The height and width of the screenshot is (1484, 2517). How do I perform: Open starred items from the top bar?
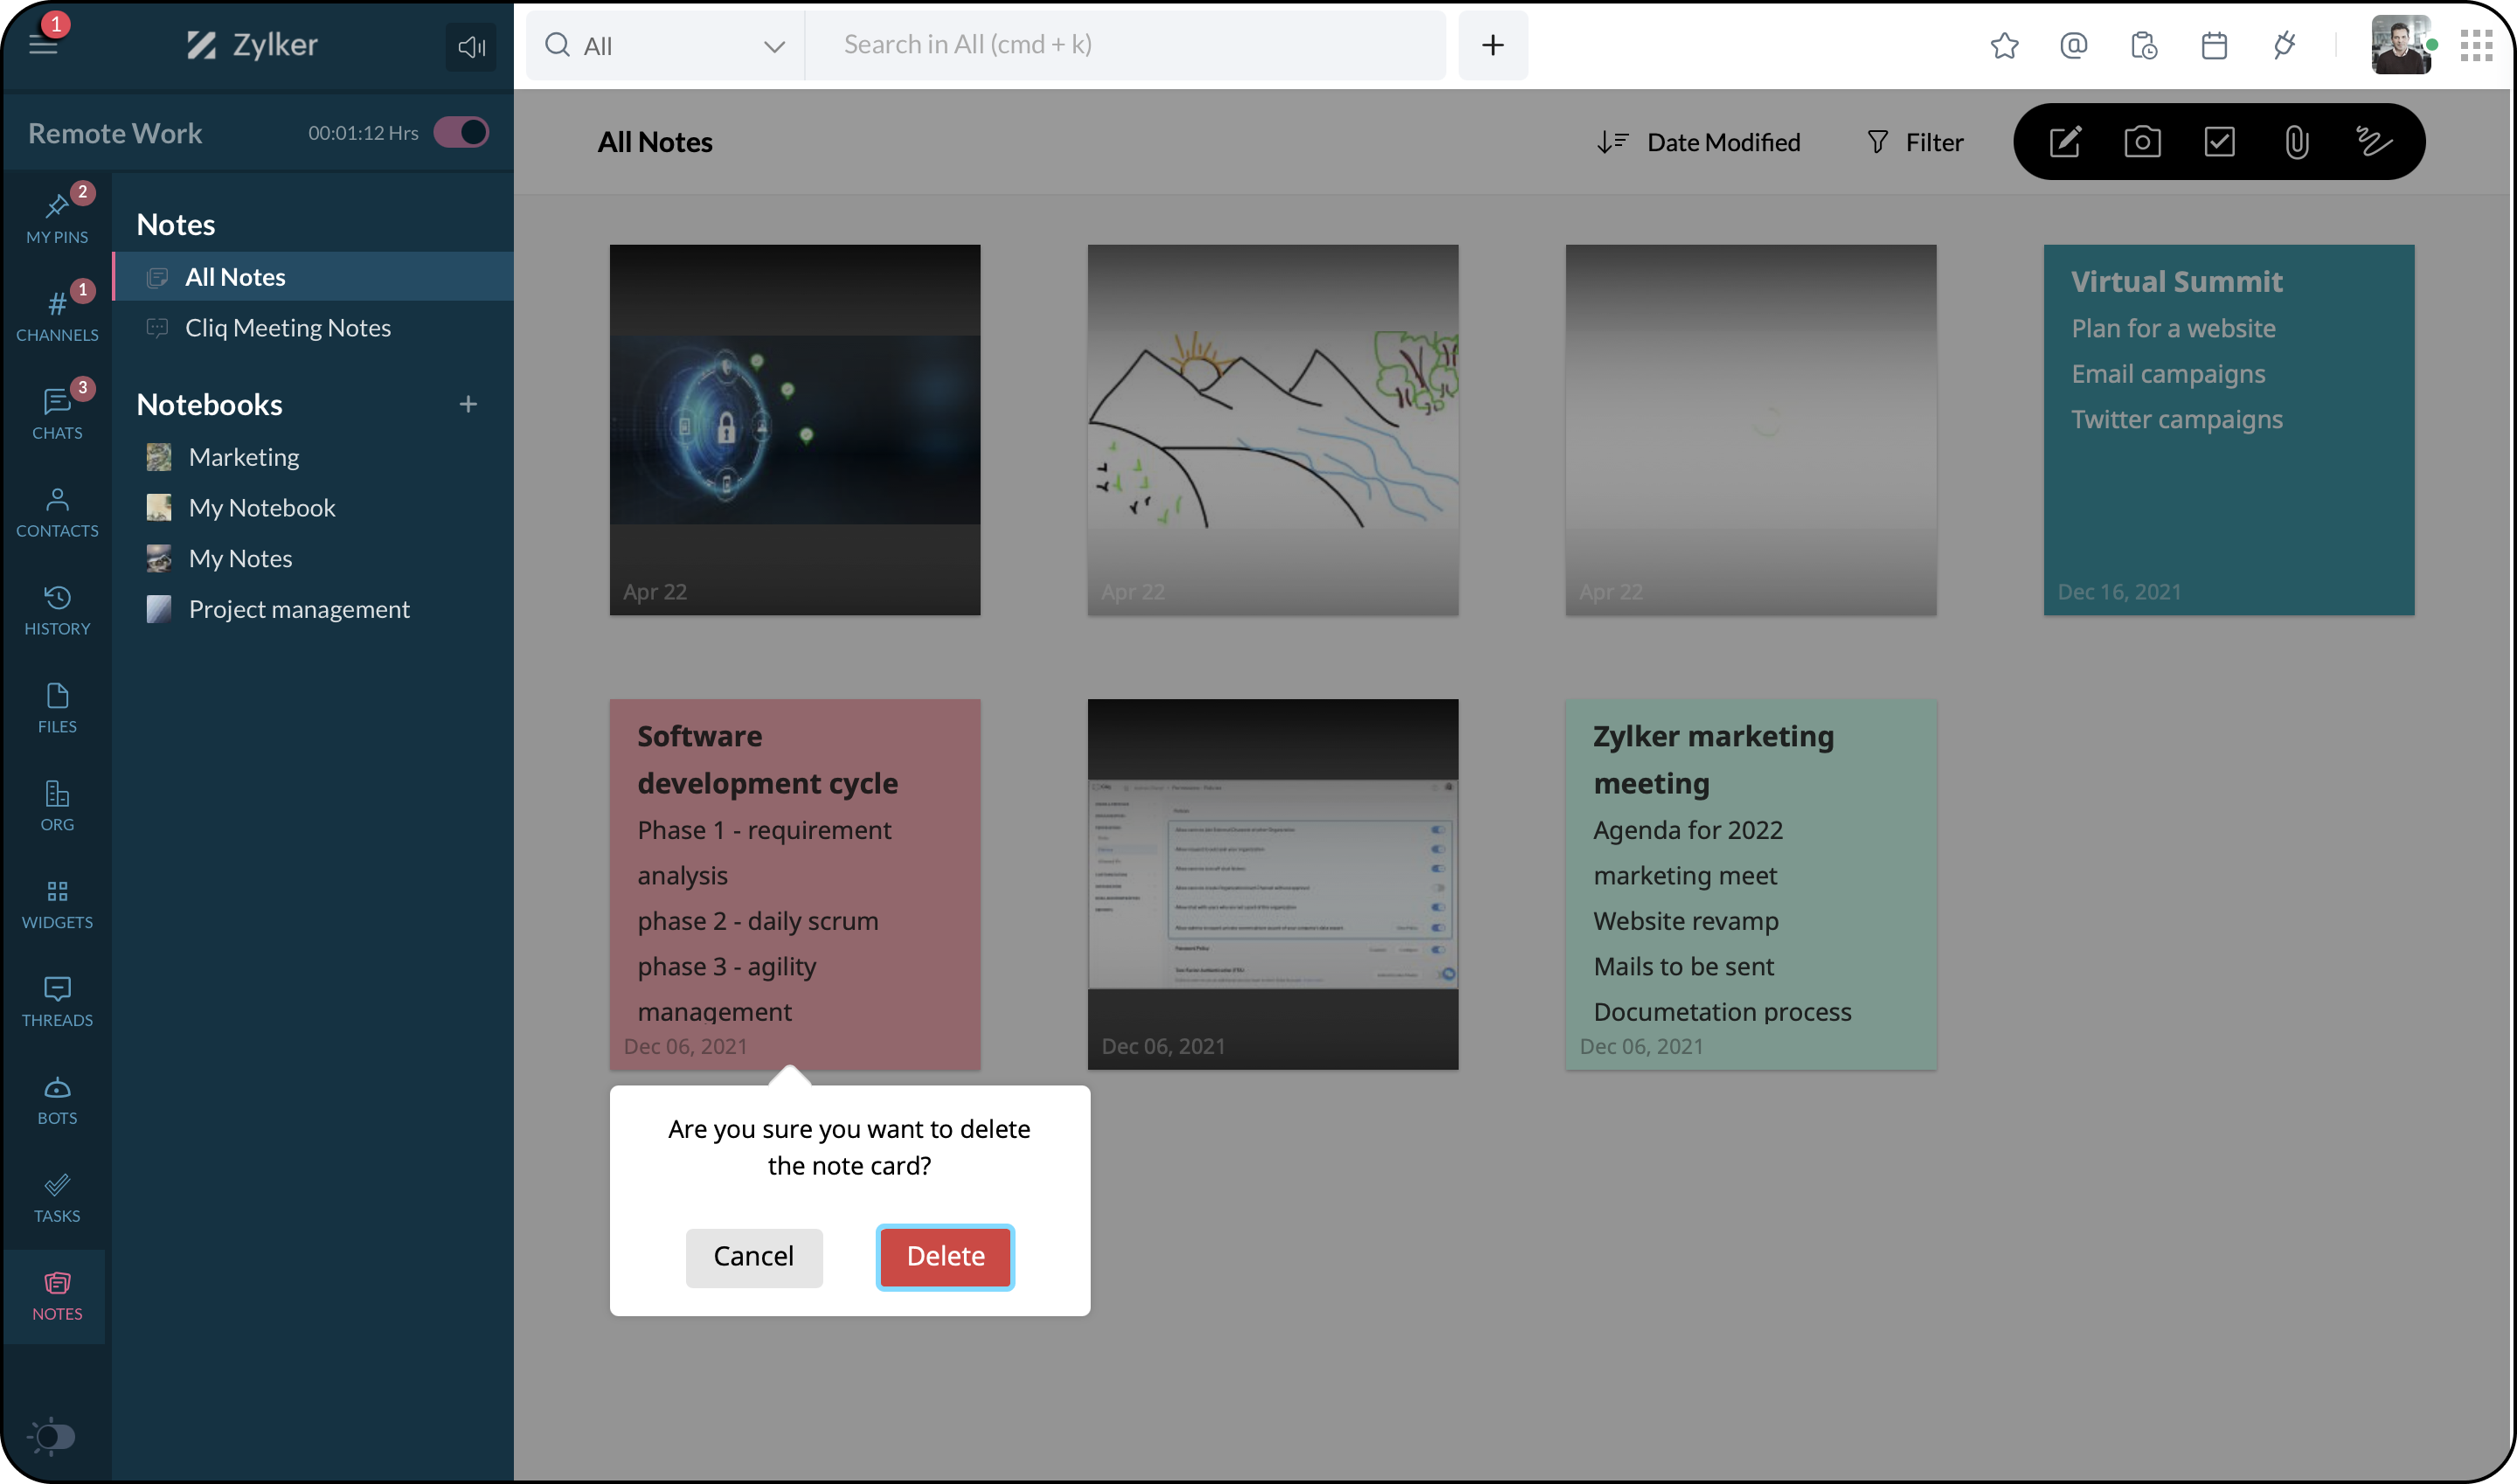(x=2004, y=45)
